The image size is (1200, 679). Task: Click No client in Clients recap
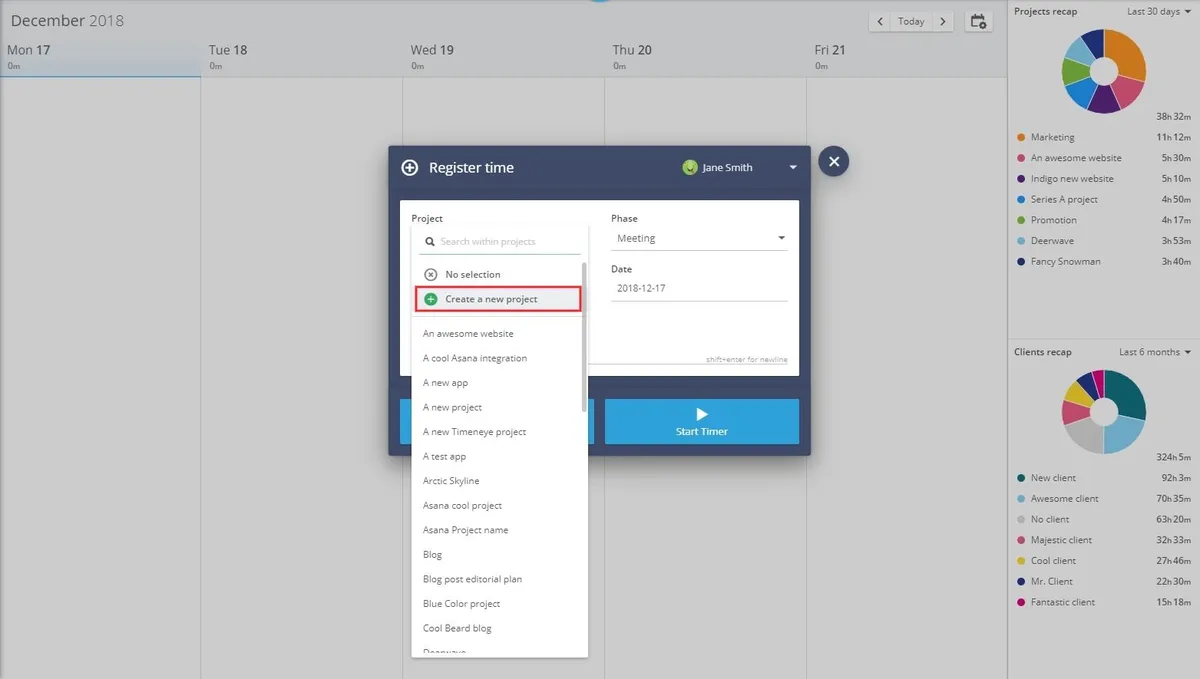[1050, 519]
